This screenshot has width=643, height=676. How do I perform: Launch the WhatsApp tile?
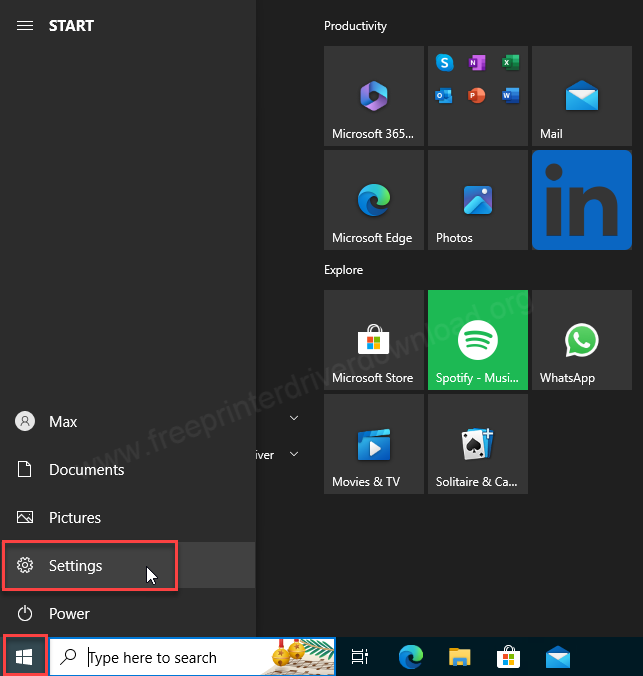pos(581,340)
